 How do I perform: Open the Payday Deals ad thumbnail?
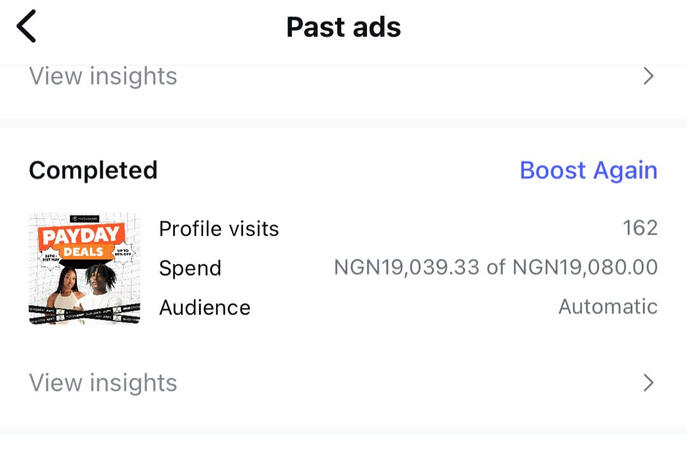[x=85, y=268]
